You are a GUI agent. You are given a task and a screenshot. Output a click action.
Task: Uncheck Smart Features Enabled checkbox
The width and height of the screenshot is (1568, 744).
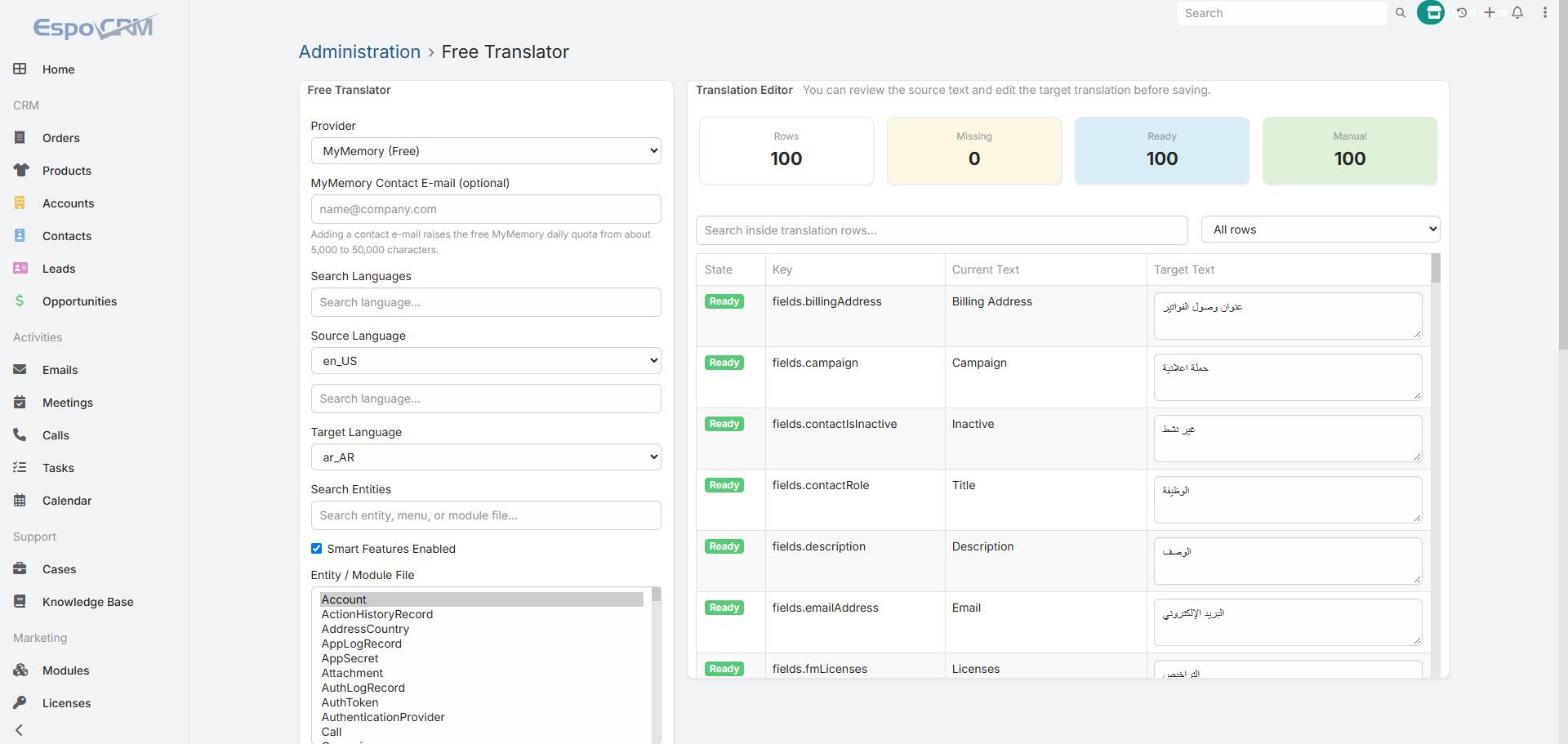[x=316, y=549]
